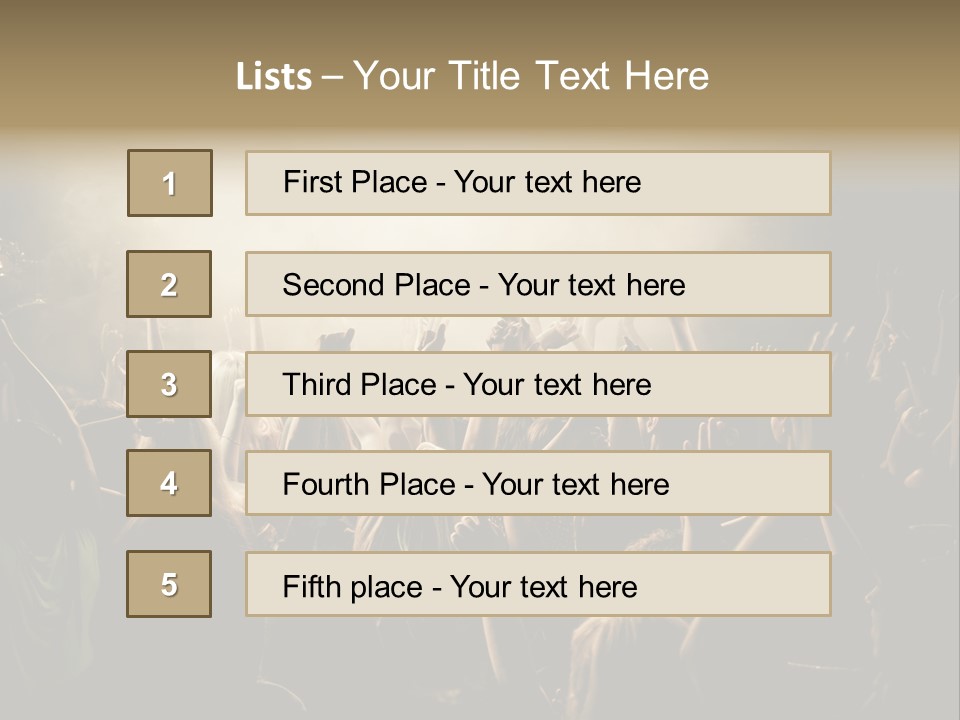Select 'Your Title Text Here' in the title
This screenshot has width=960, height=720.
click(531, 76)
